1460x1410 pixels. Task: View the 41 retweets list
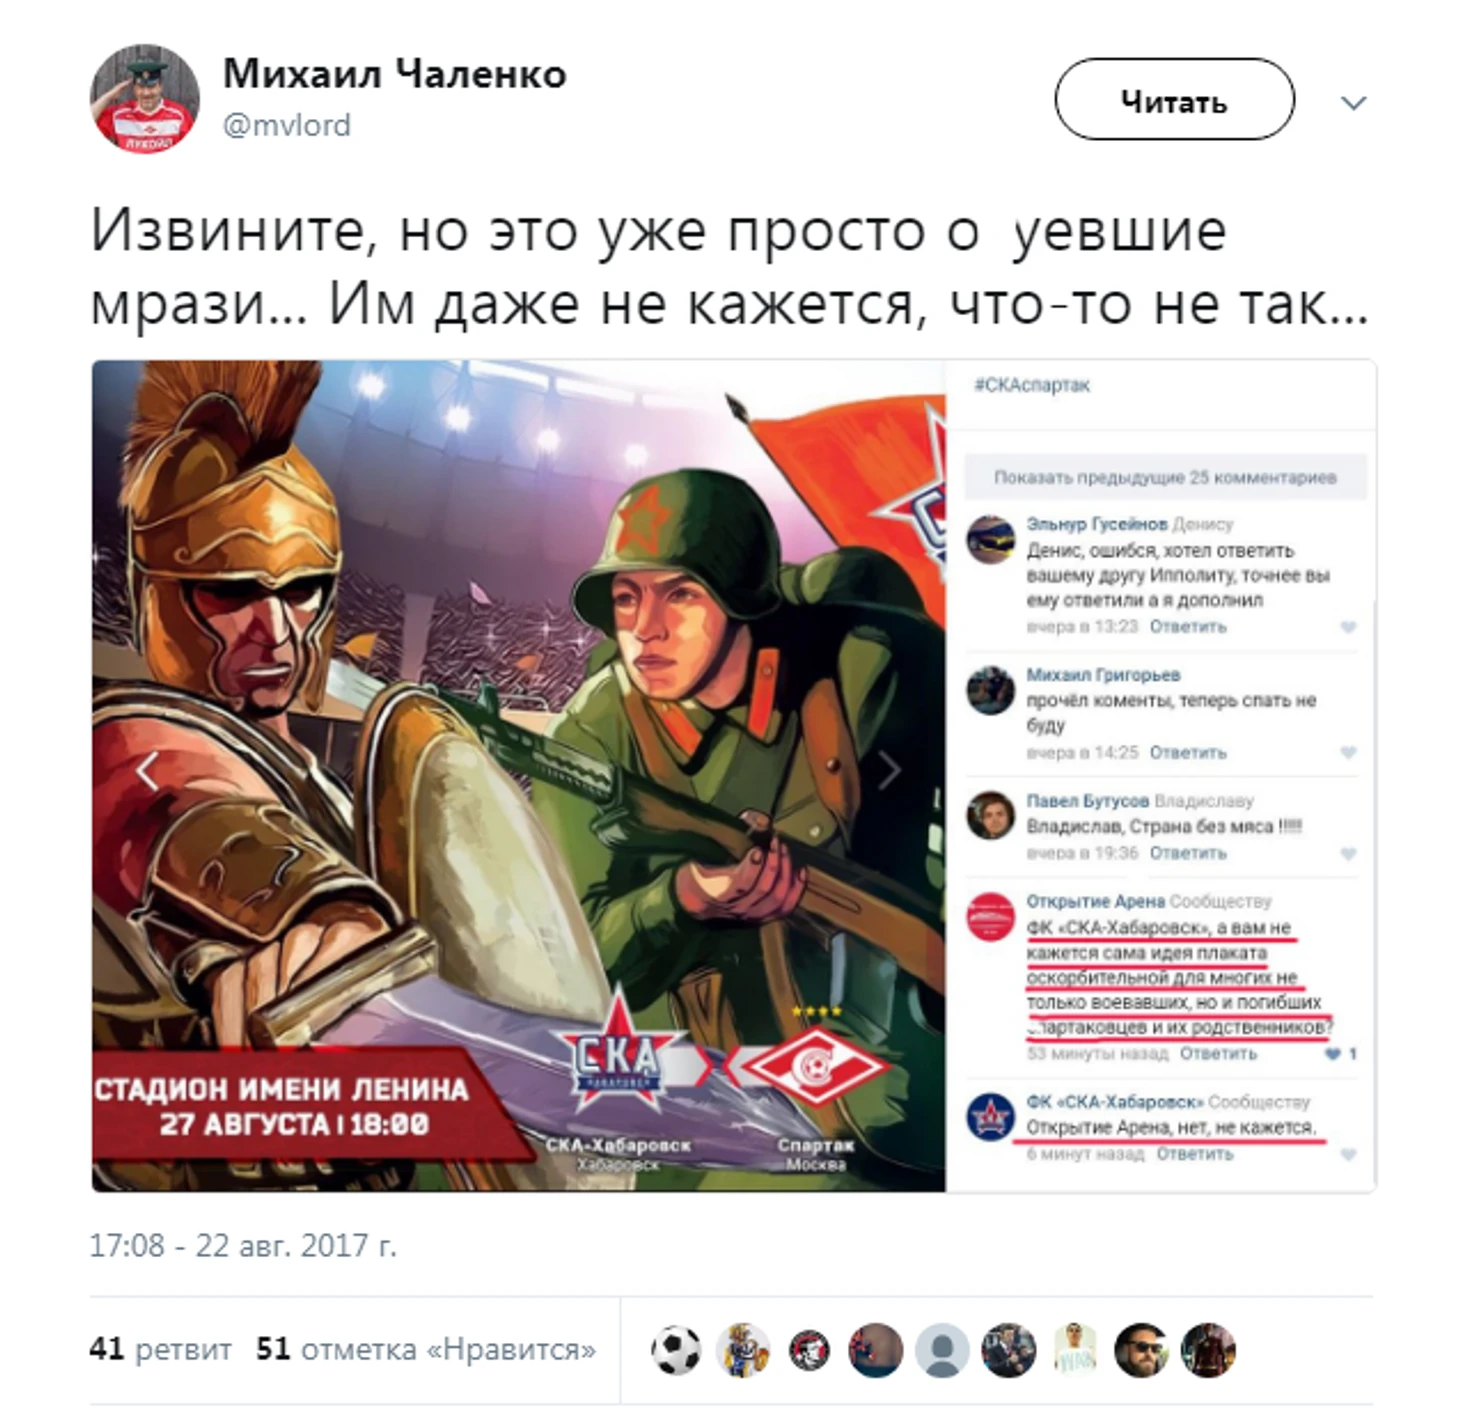160,1349
